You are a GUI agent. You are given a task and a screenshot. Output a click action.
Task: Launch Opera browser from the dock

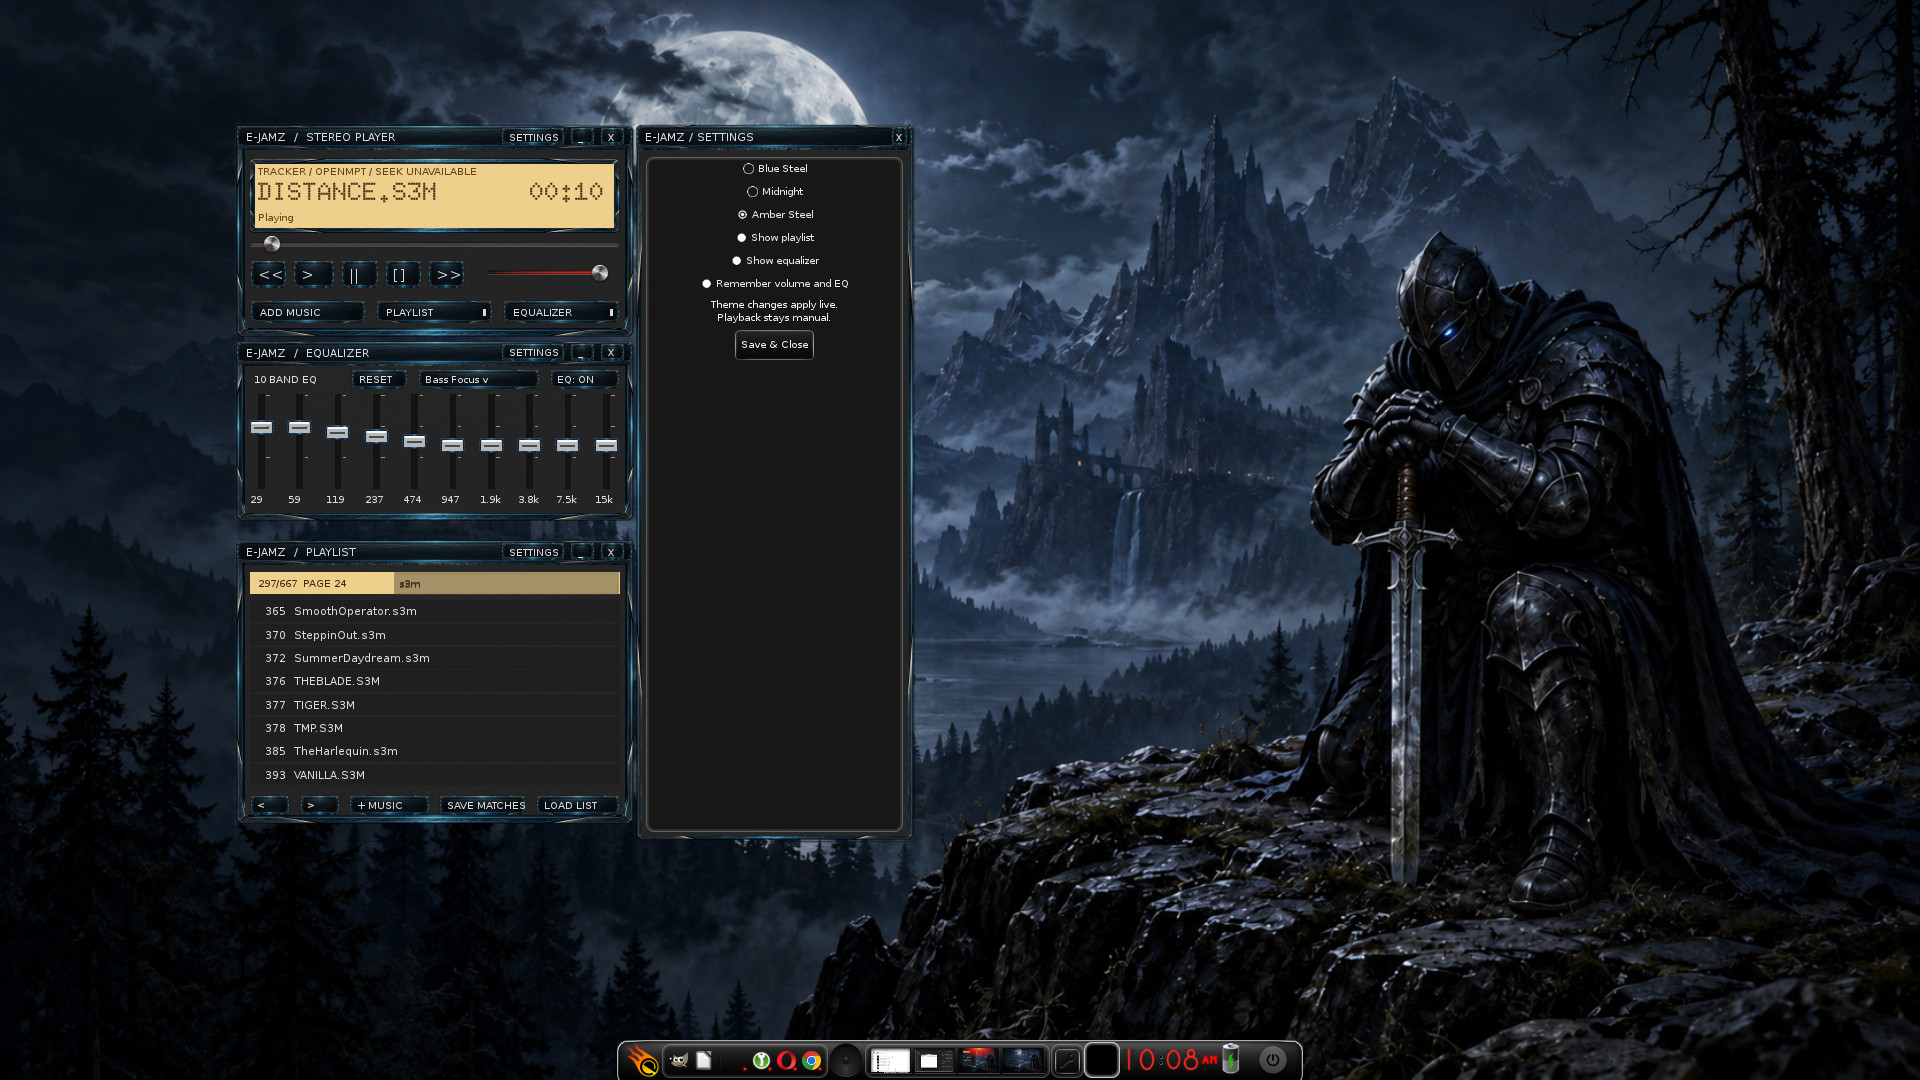tap(787, 1060)
